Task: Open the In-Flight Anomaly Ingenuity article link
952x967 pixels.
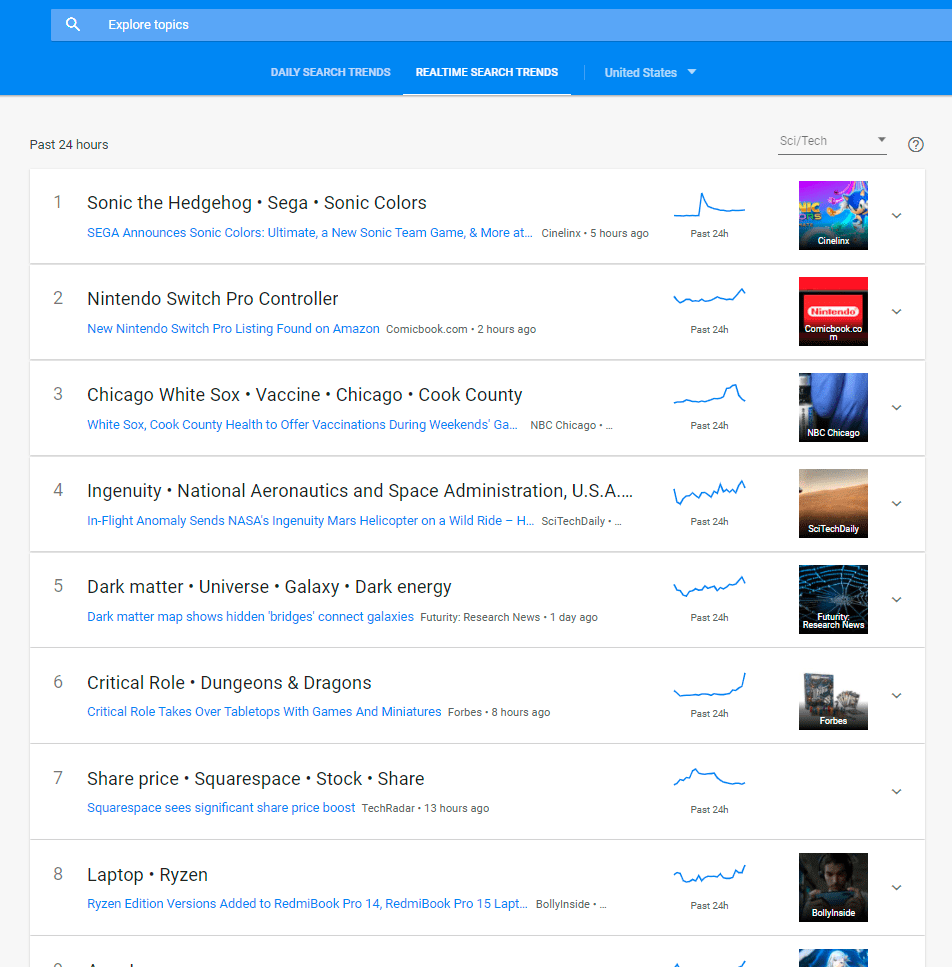Action: [x=311, y=521]
